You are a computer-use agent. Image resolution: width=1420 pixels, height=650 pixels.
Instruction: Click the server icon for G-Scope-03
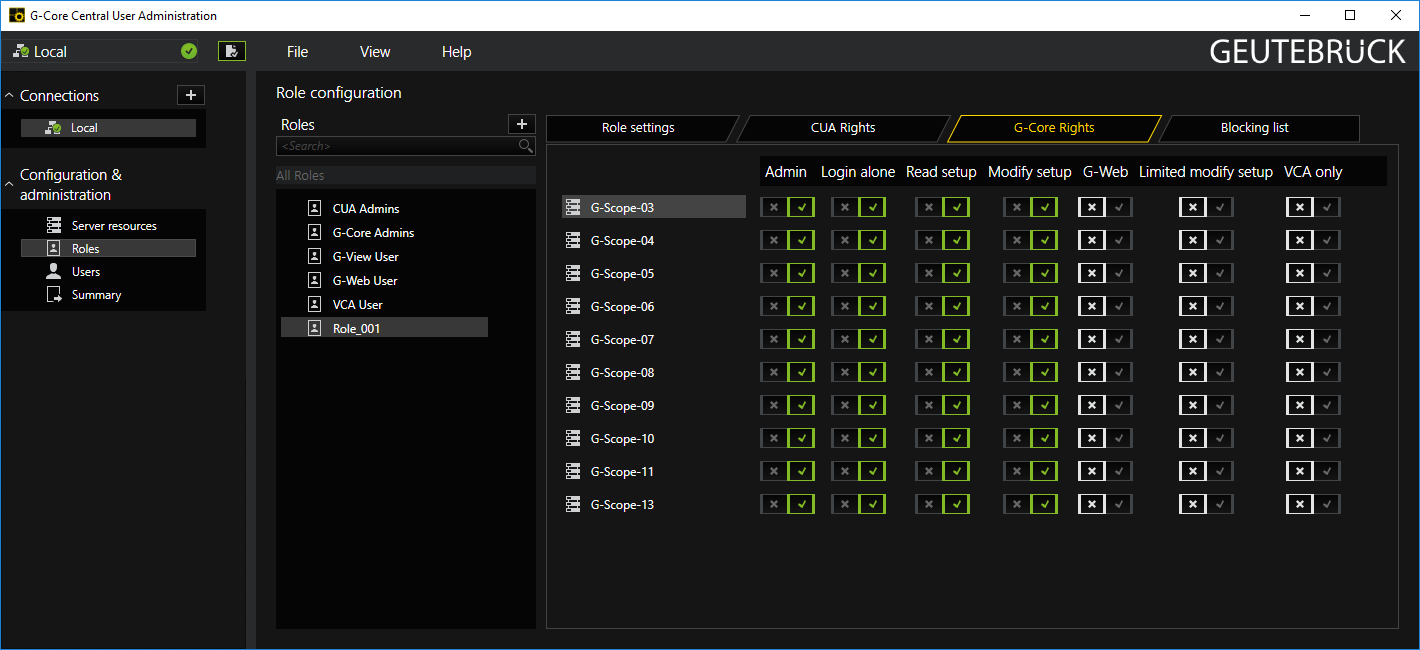[x=573, y=207]
